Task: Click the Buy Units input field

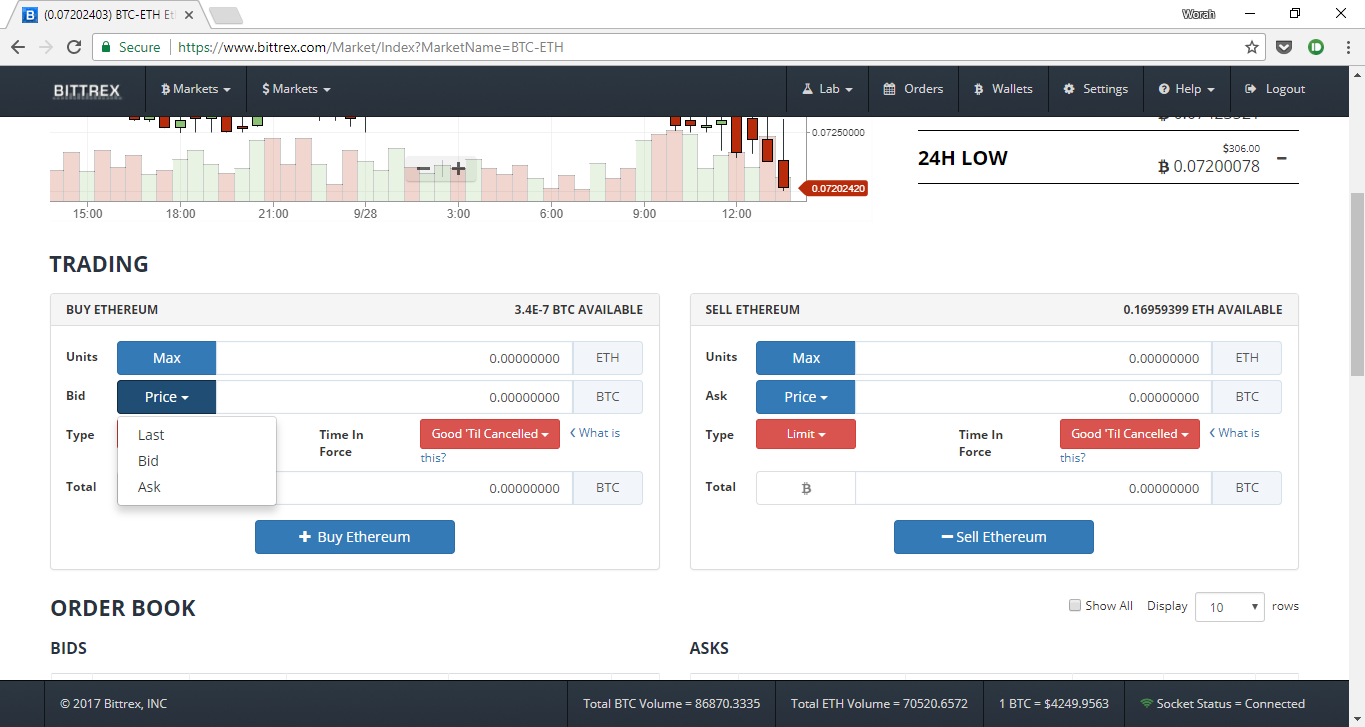Action: click(x=394, y=358)
